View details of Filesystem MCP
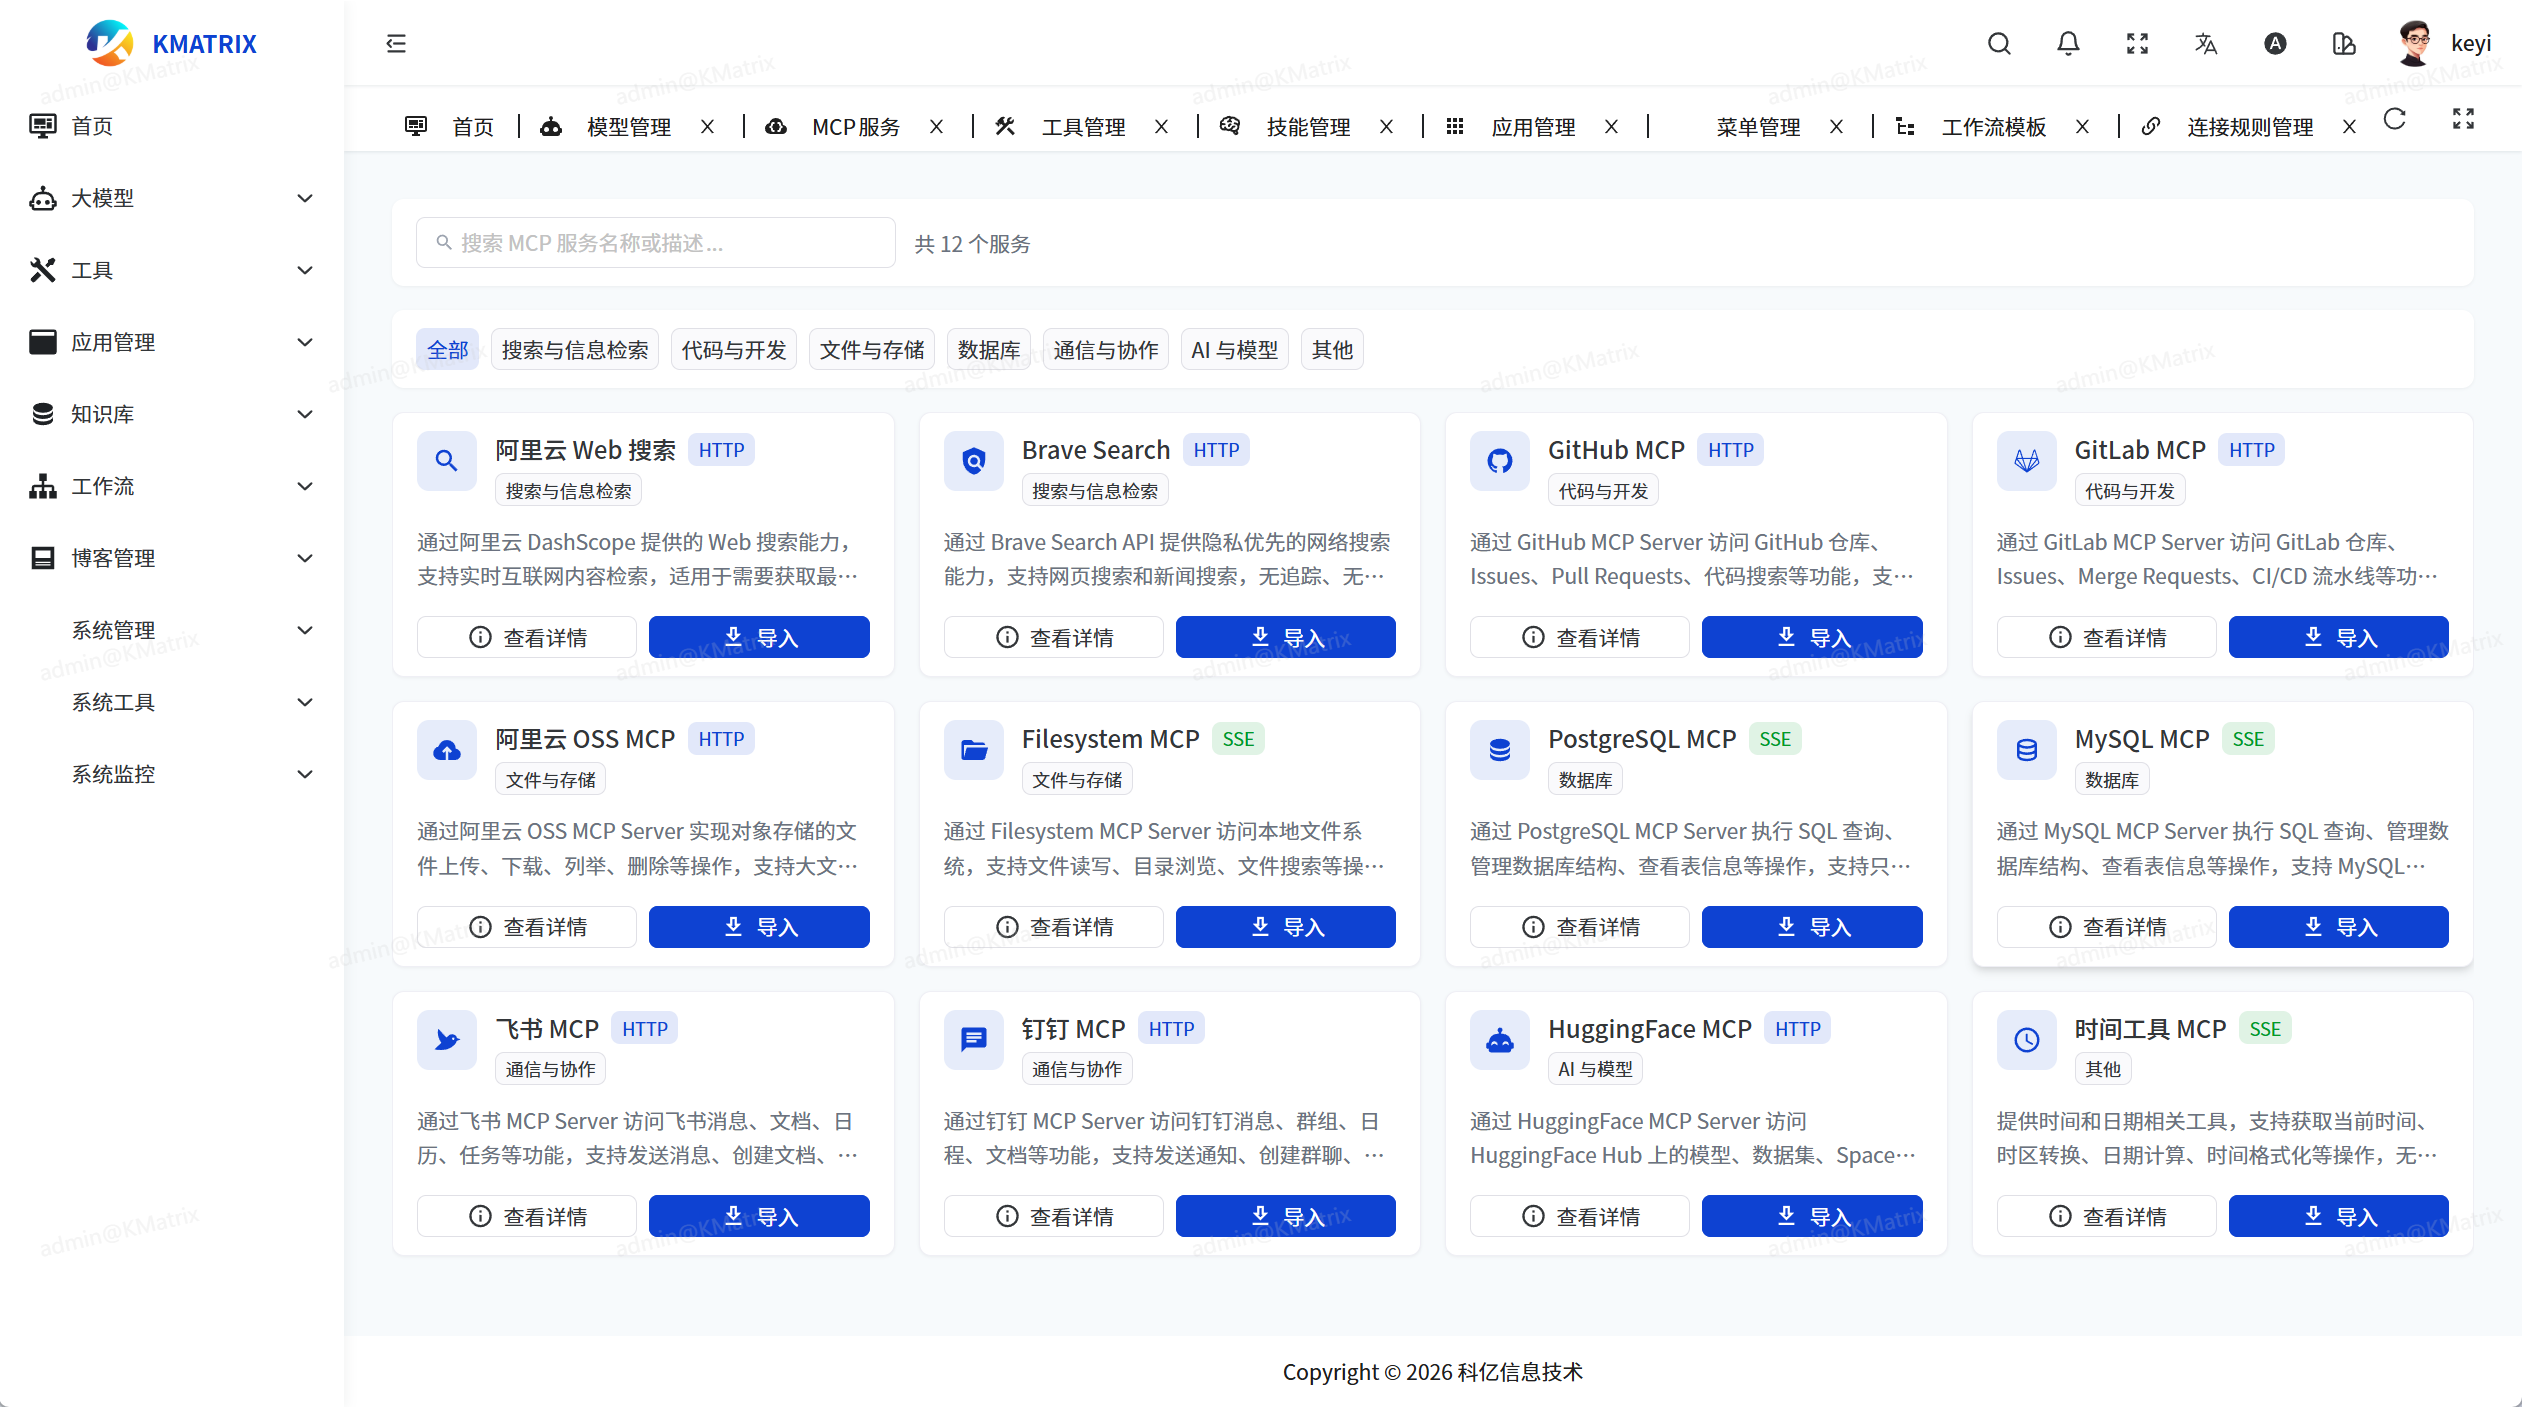 coord(1054,927)
